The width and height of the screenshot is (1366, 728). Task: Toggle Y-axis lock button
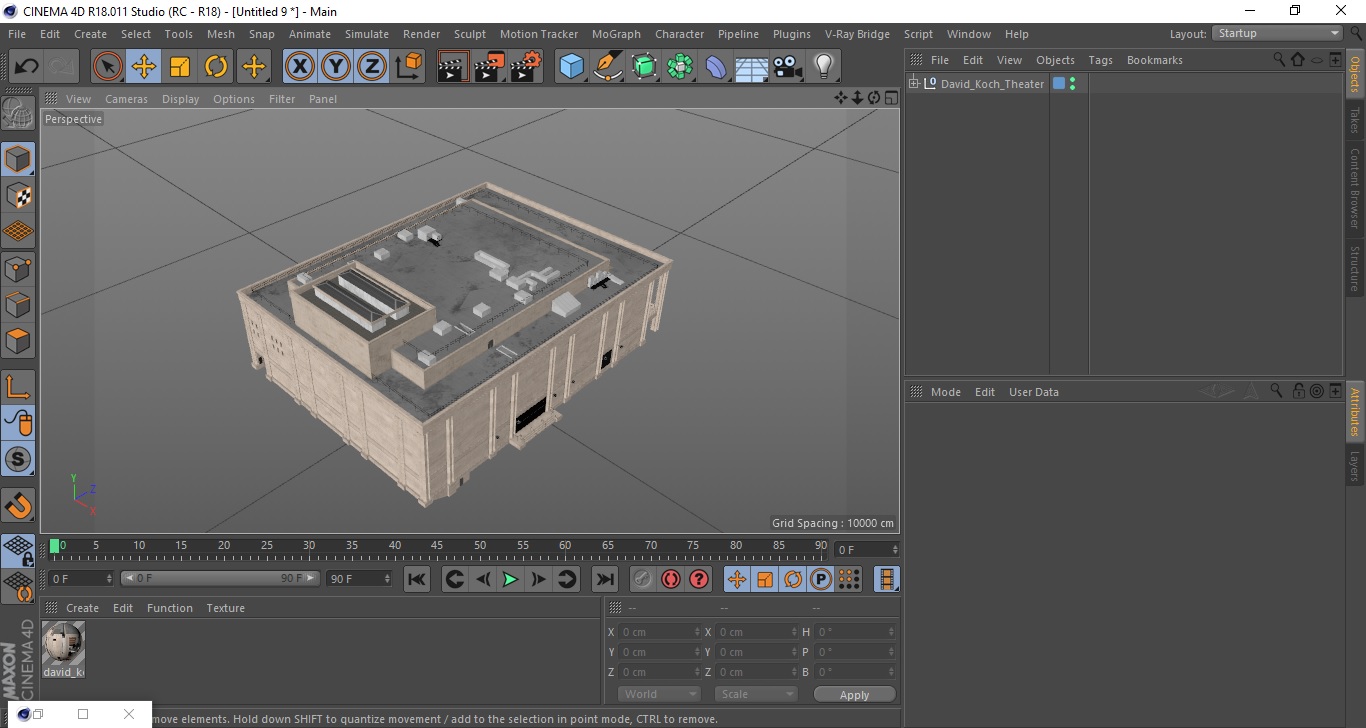point(336,67)
